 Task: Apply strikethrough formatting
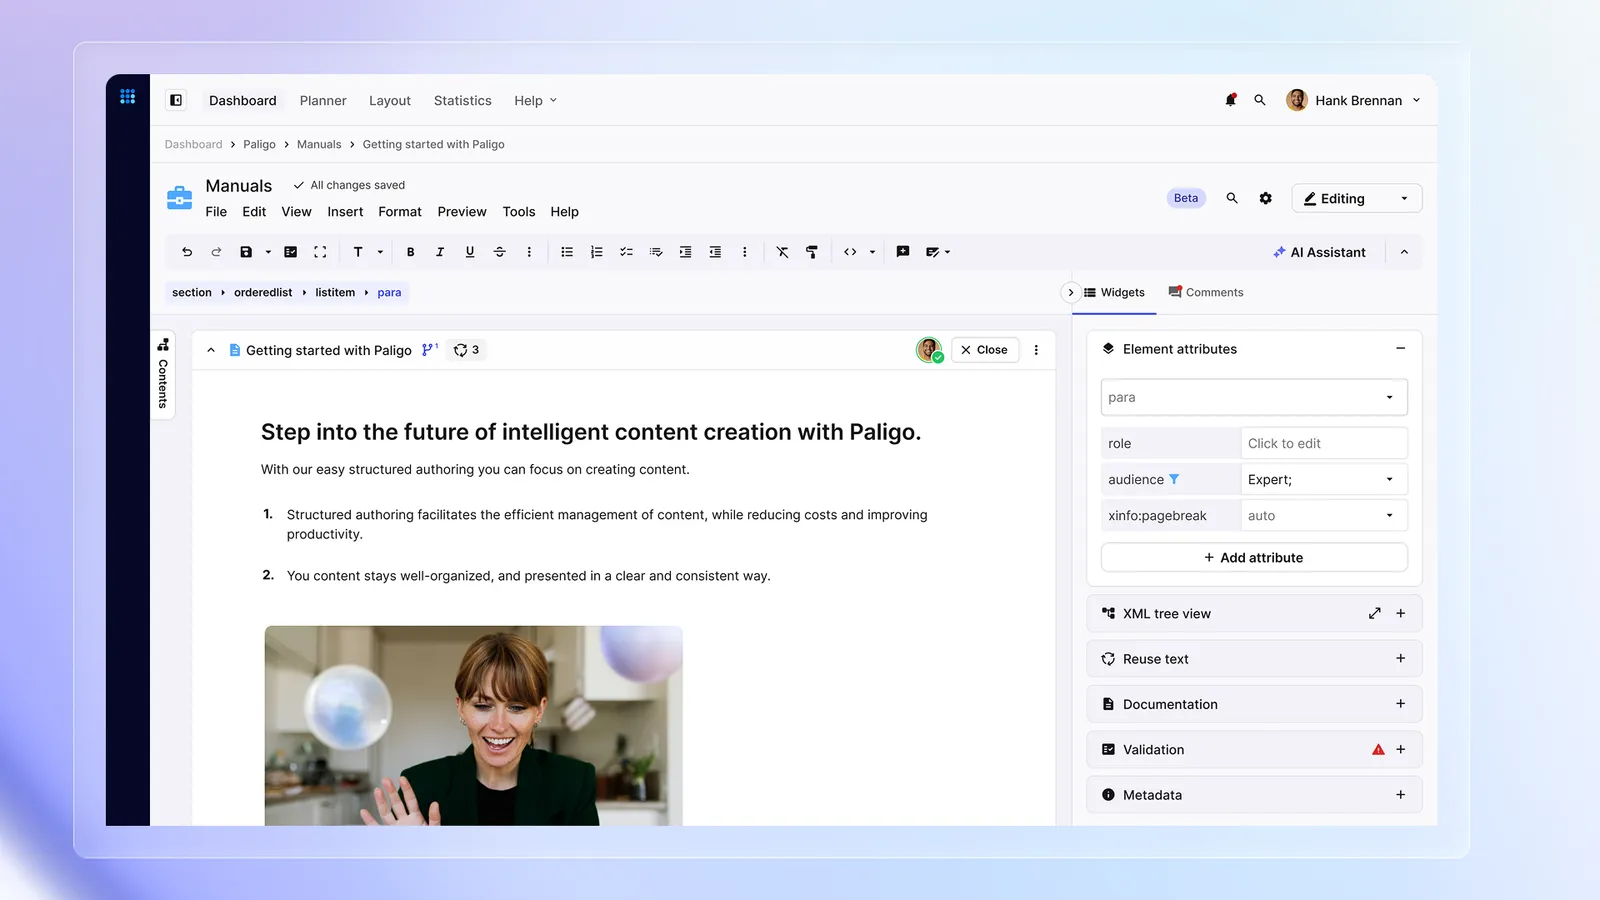(x=500, y=252)
